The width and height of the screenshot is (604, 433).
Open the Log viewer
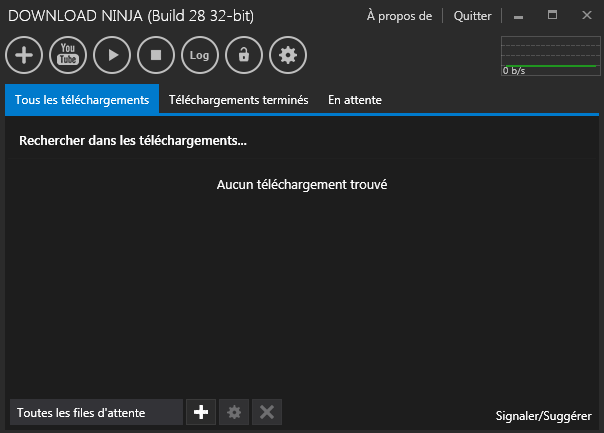200,55
